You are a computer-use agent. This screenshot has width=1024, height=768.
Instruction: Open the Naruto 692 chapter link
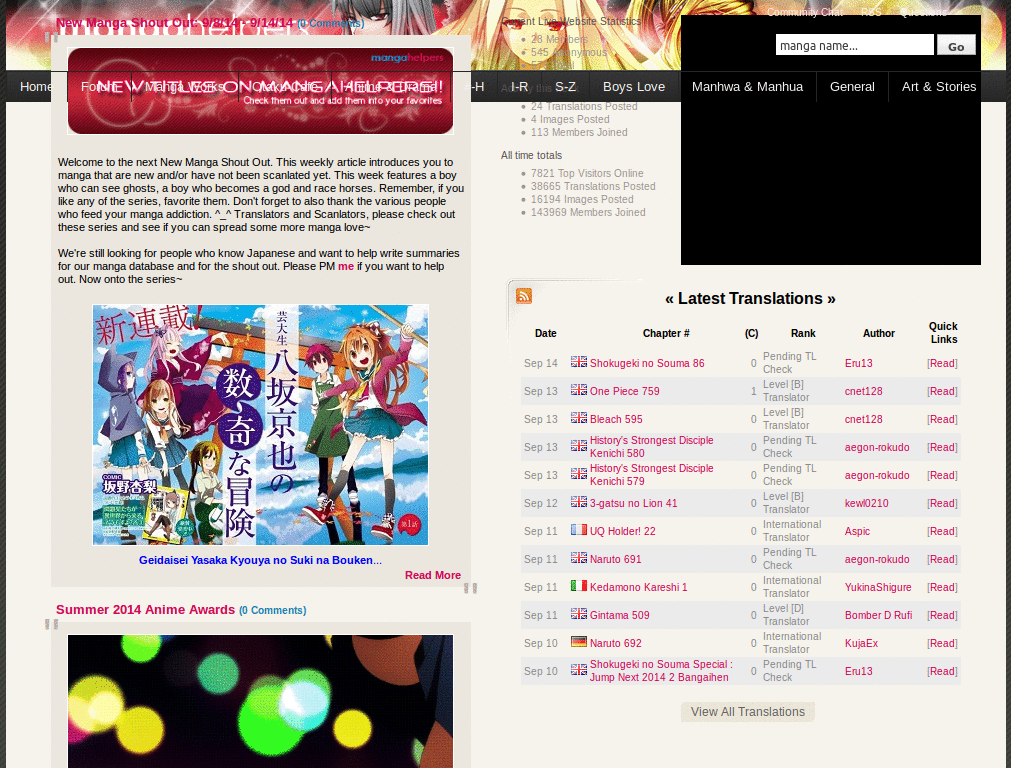pyautogui.click(x=615, y=643)
